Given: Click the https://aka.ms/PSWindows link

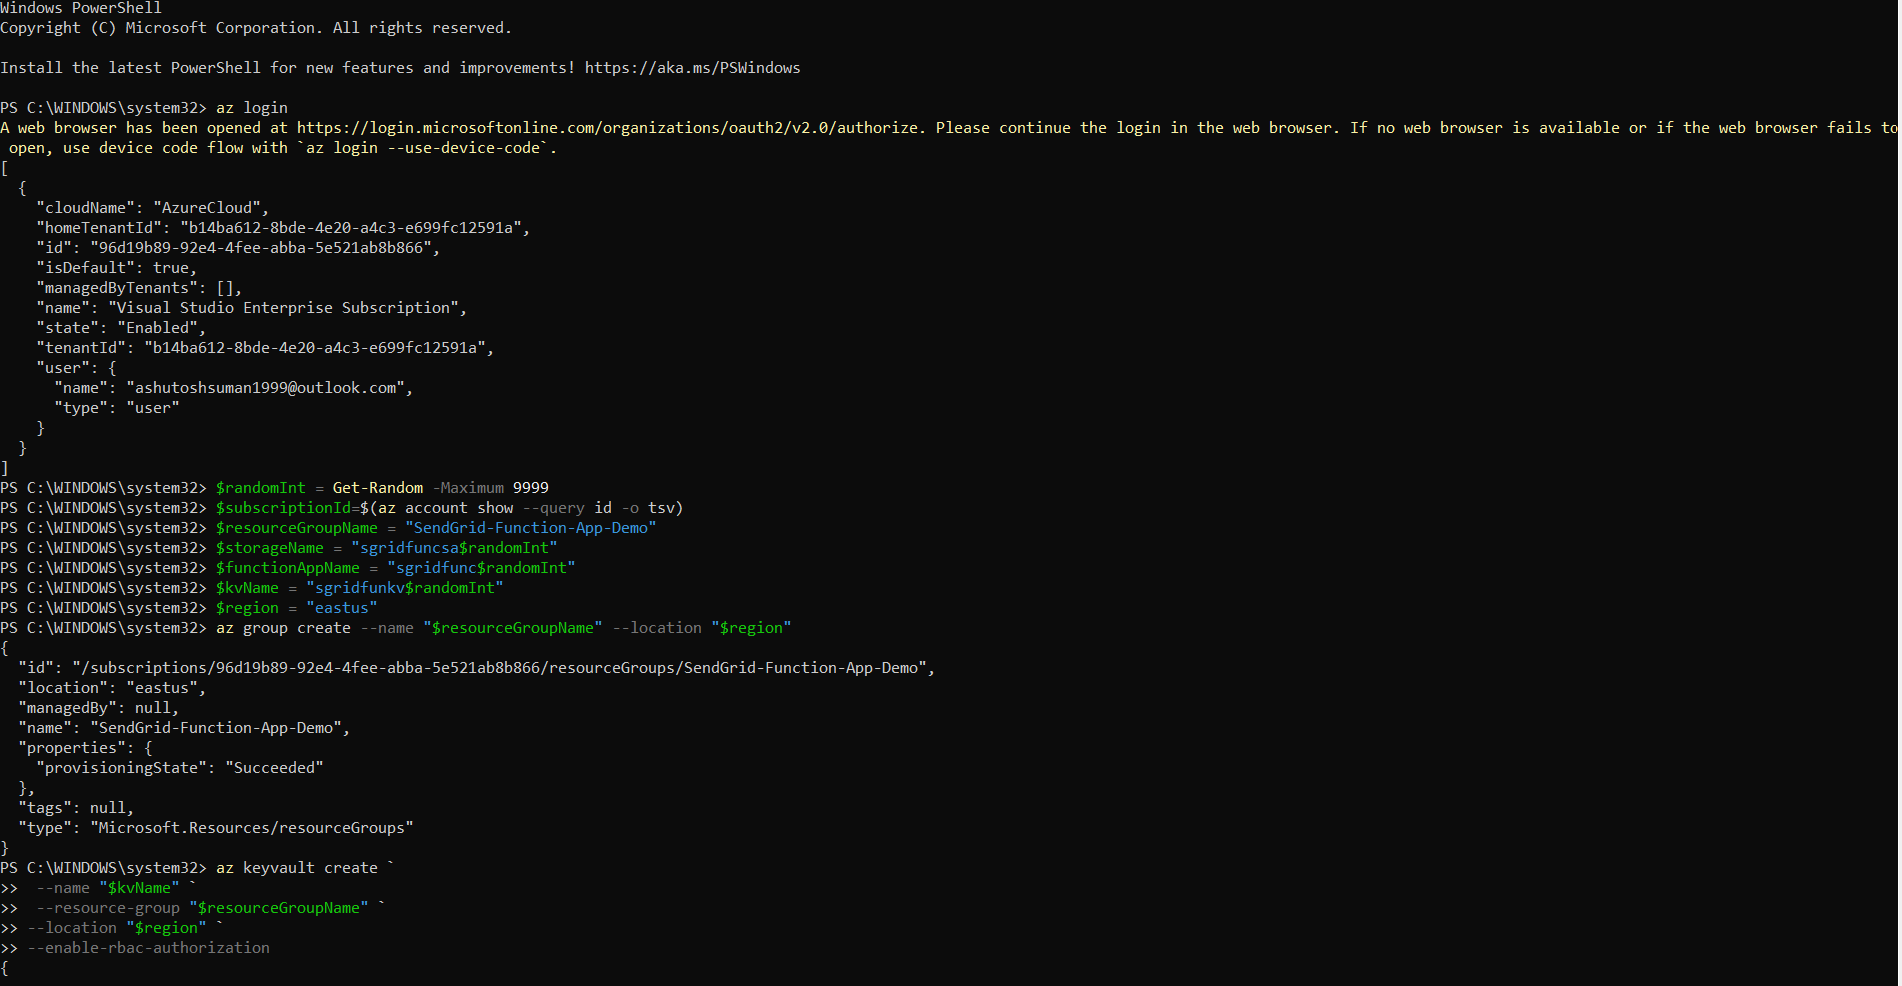Looking at the screenshot, I should [x=692, y=67].
